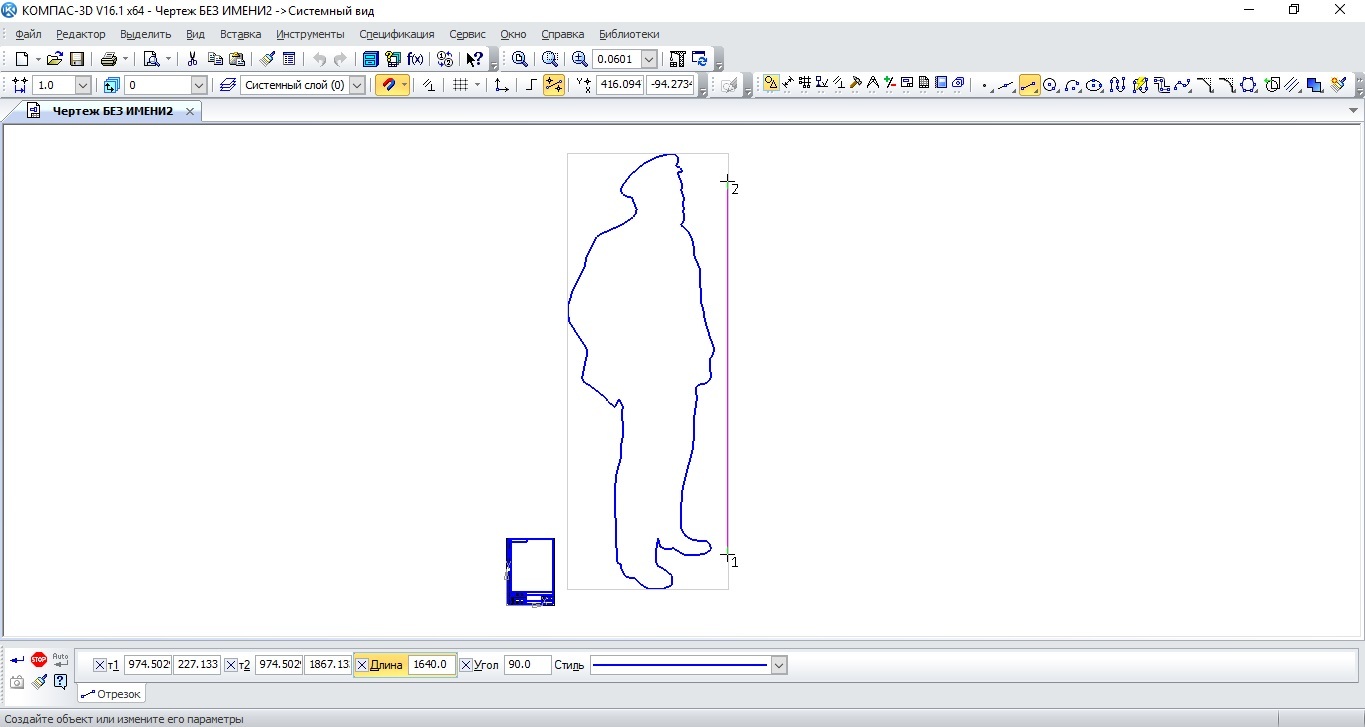The height and width of the screenshot is (727, 1365).
Task: Toggle the т1 point lock checkbox
Action: pos(99,665)
